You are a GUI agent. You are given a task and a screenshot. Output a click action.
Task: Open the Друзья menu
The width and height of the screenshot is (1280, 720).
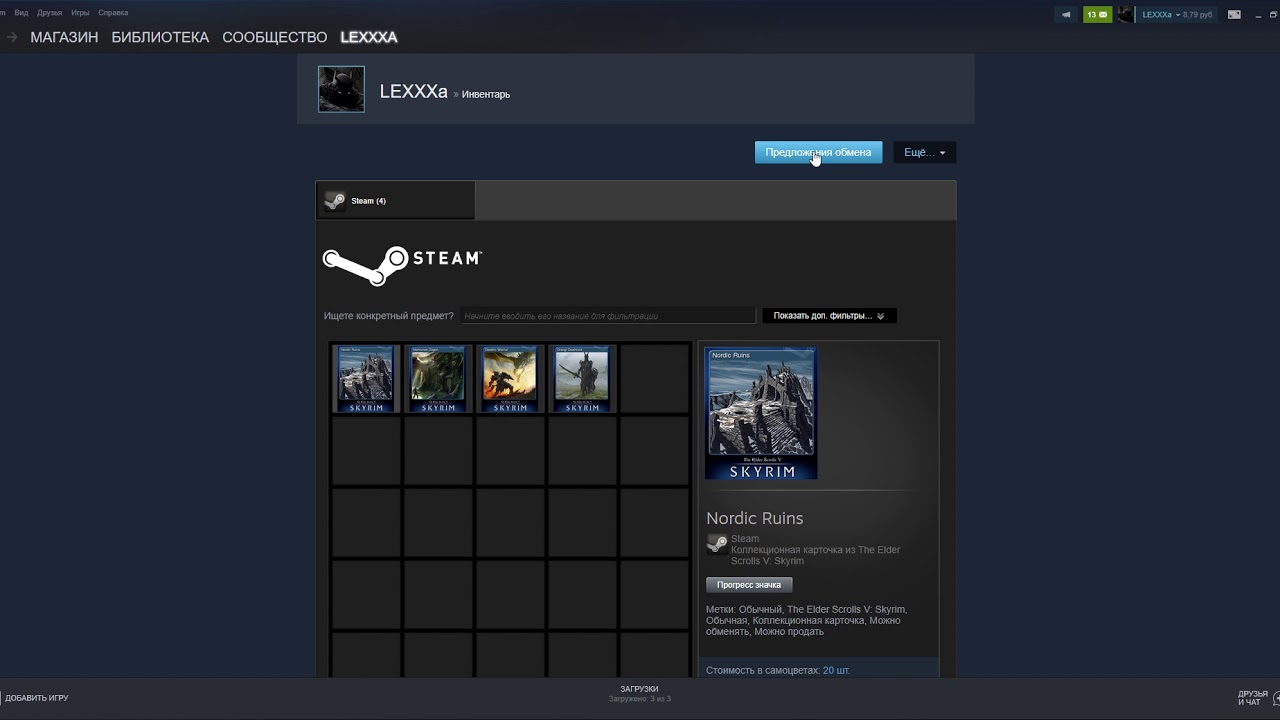[49, 13]
